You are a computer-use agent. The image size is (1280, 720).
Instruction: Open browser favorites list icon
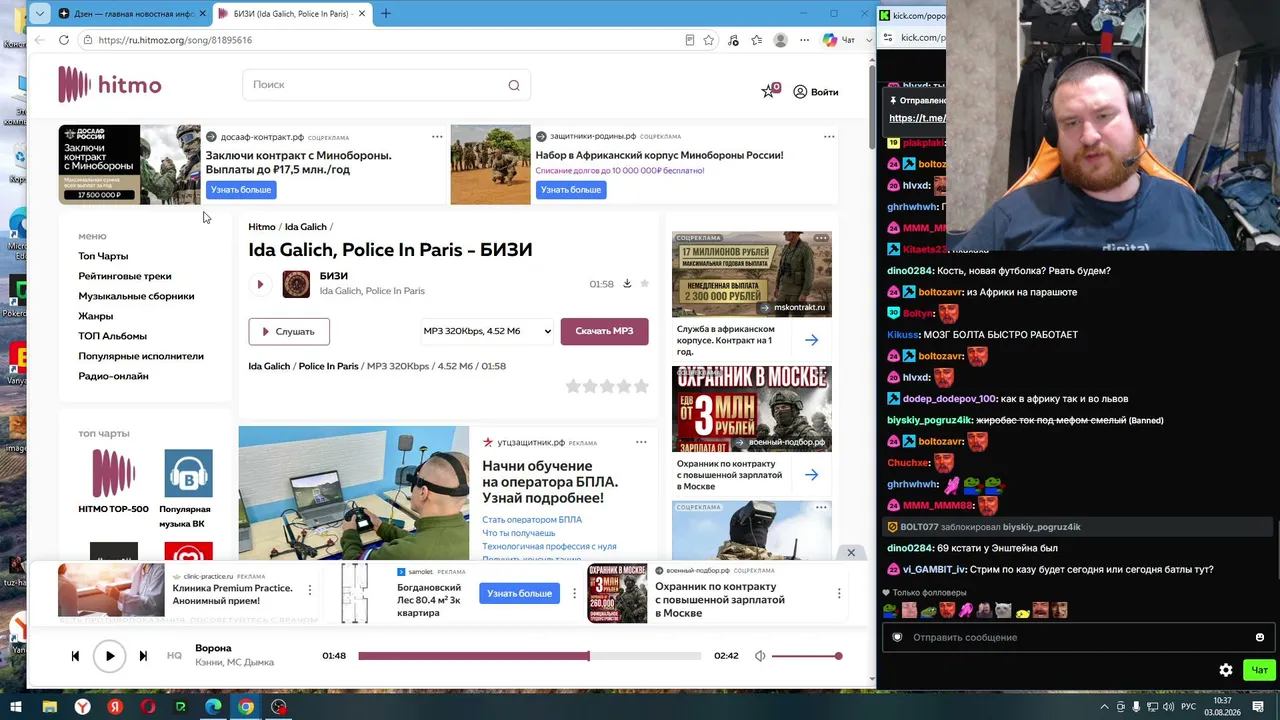click(757, 40)
